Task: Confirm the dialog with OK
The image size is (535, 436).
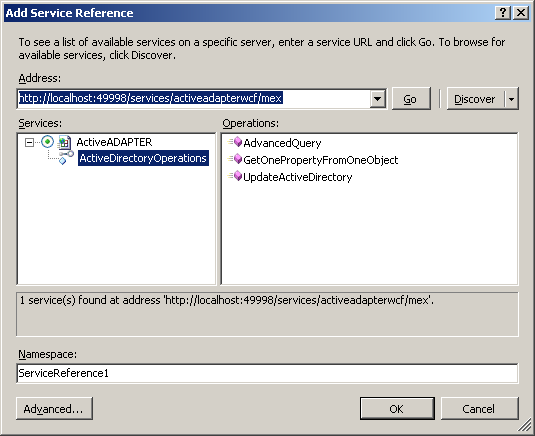Action: coord(397,408)
